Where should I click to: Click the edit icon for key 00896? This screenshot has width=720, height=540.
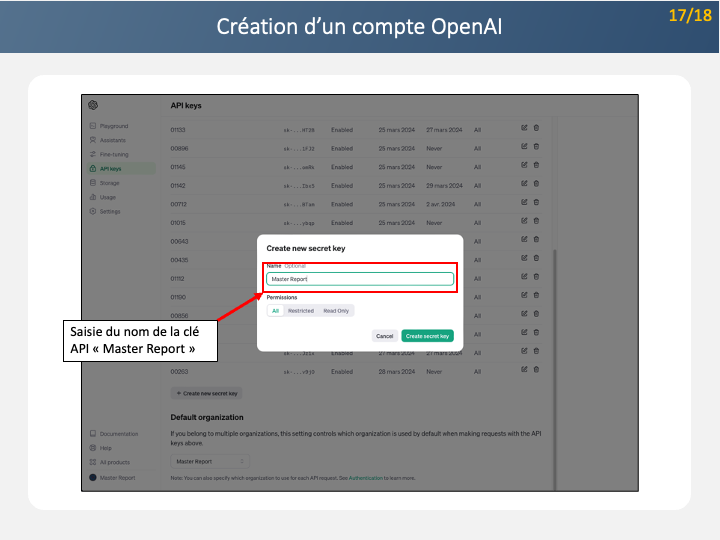coord(524,147)
